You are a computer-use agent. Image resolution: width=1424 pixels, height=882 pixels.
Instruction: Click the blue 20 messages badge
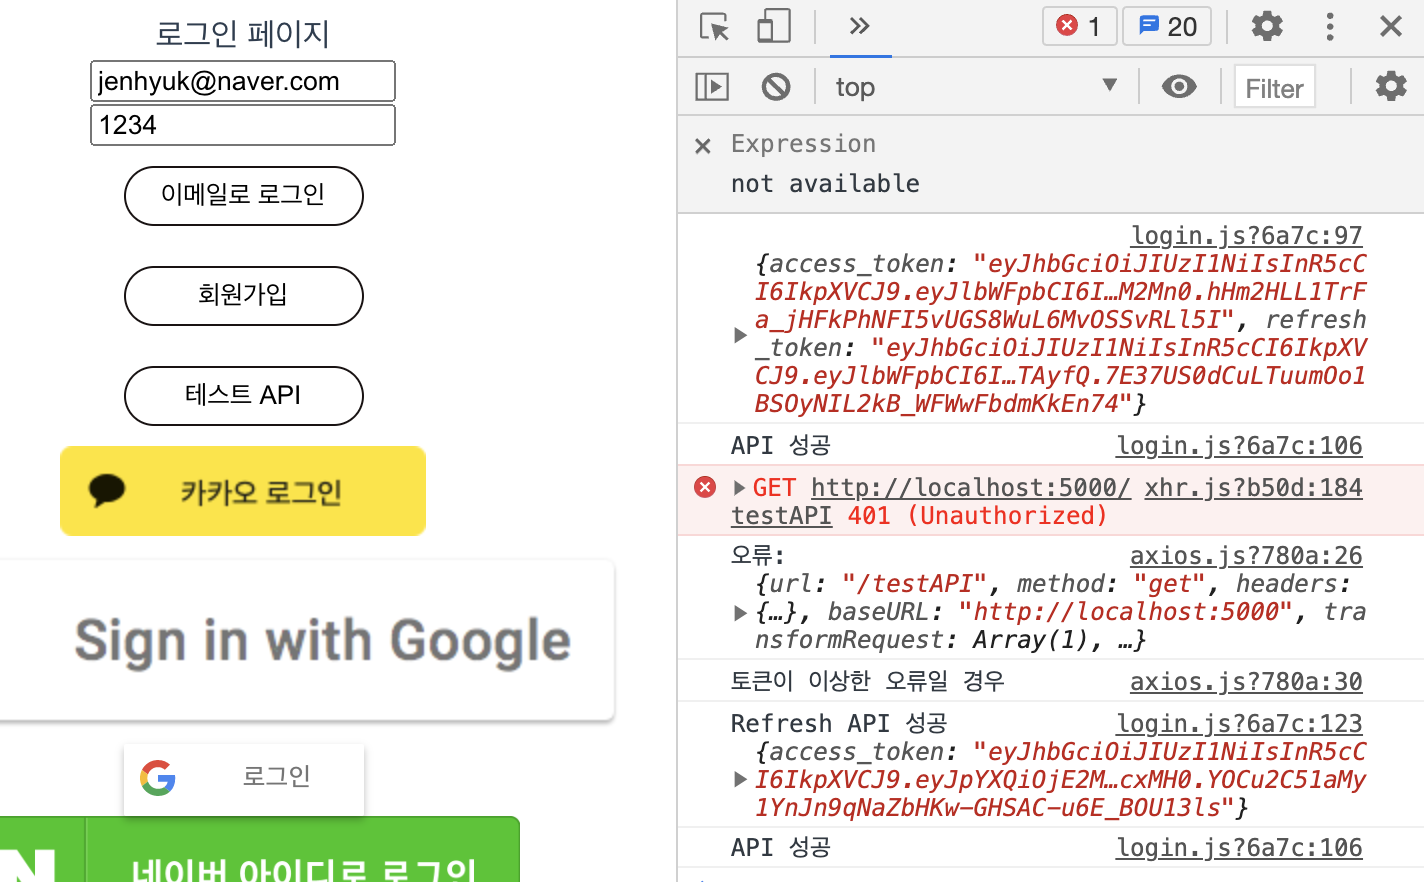[x=1167, y=26]
